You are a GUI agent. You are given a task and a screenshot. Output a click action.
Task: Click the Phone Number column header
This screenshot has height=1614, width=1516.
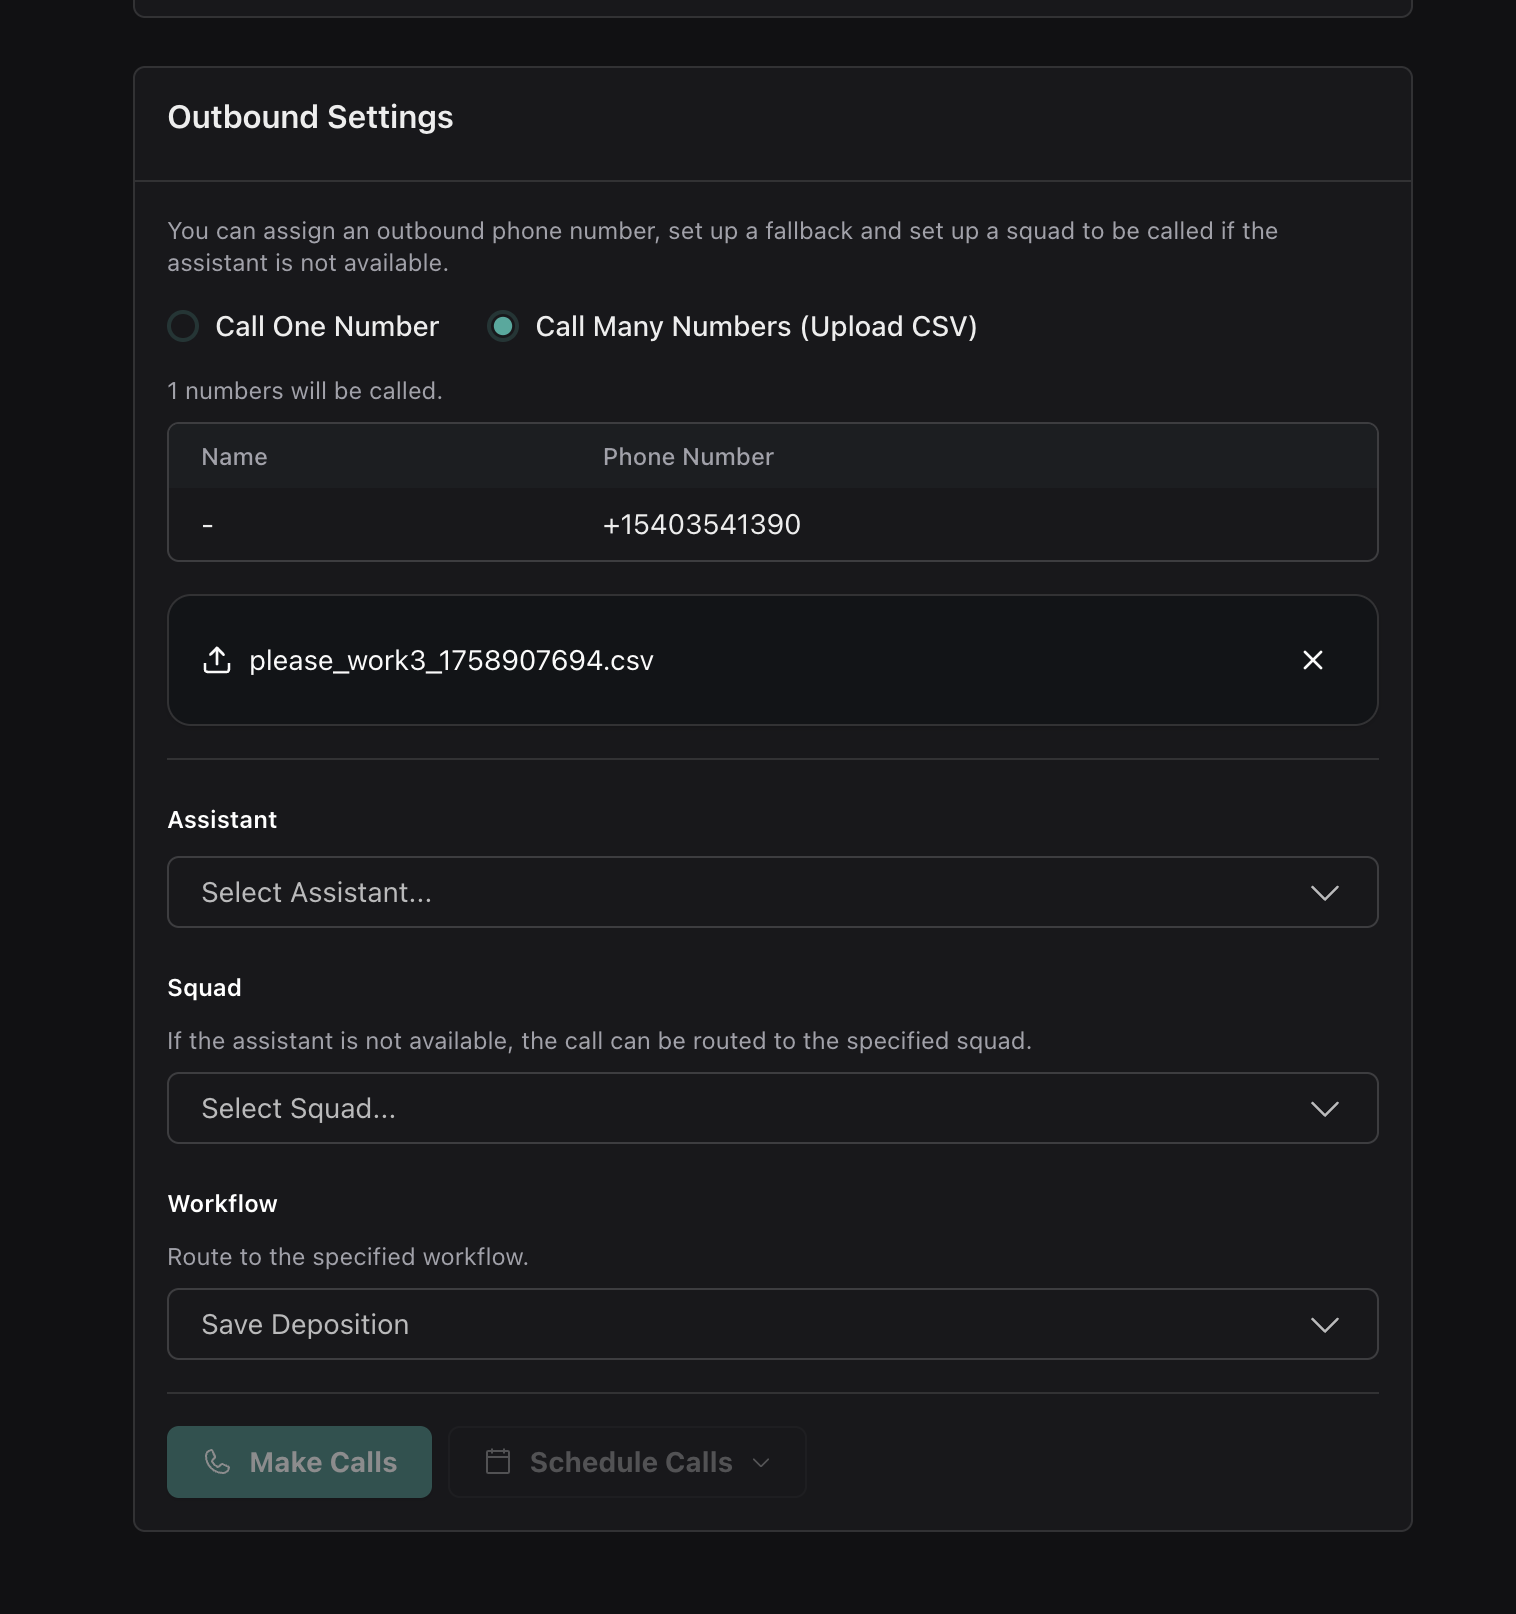tap(688, 457)
